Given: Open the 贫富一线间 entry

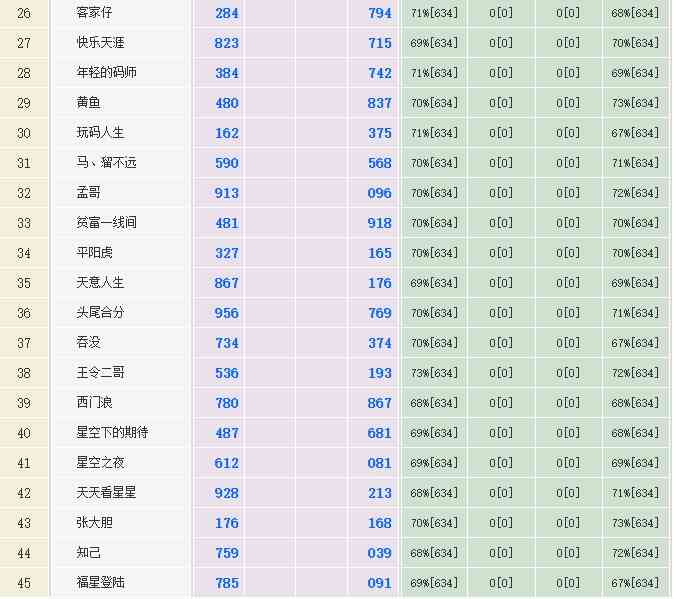Looking at the screenshot, I should coord(106,223).
